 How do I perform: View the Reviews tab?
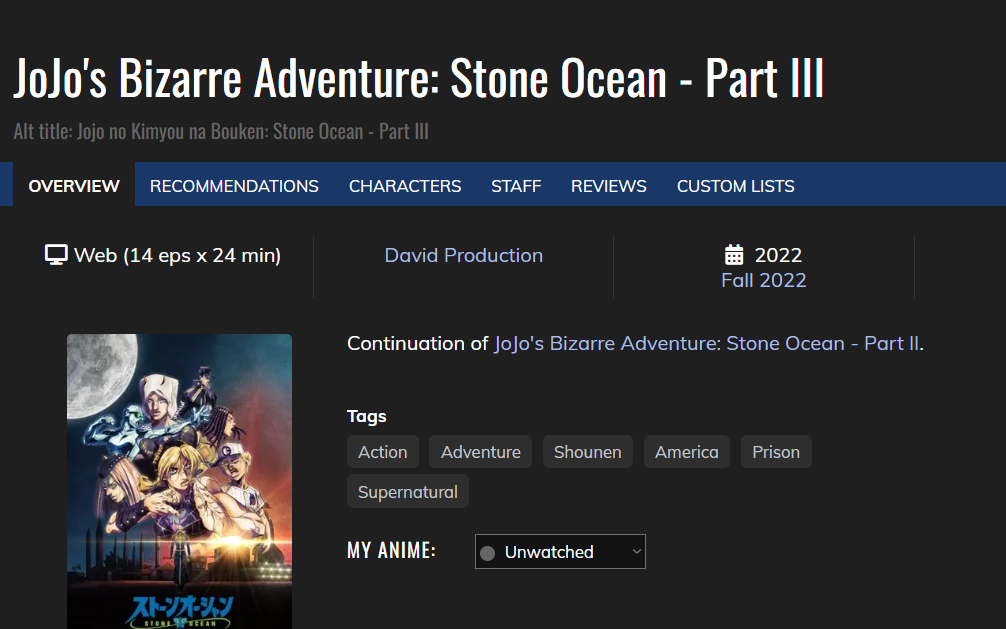(x=609, y=185)
